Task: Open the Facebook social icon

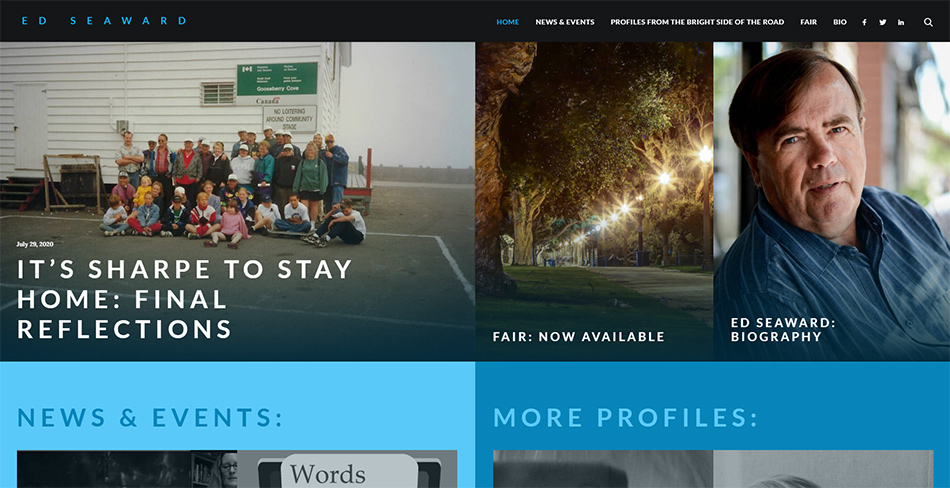Action: tap(864, 22)
